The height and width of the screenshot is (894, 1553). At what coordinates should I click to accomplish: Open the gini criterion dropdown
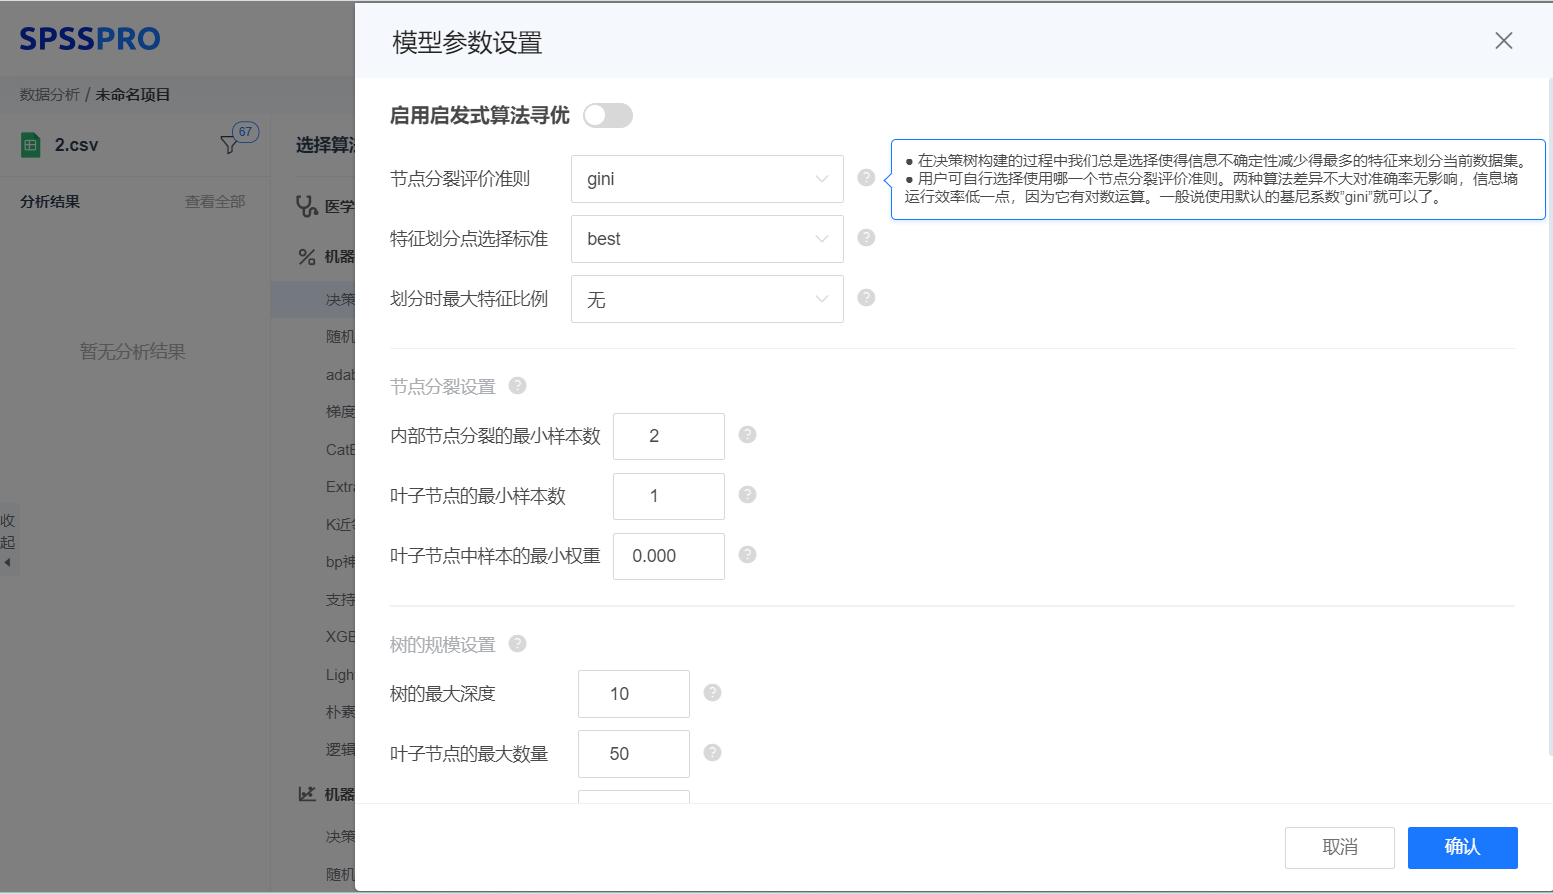click(707, 178)
